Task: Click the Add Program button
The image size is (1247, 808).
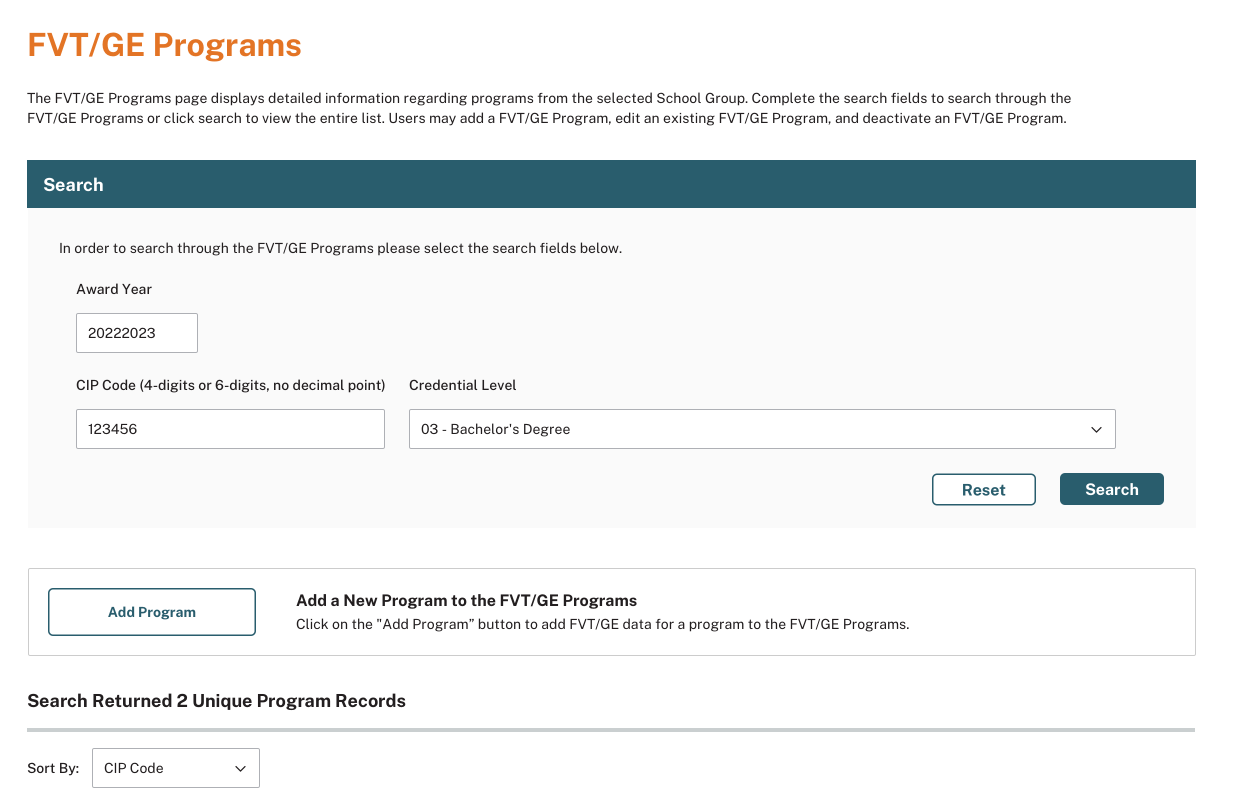Action: coord(152,612)
